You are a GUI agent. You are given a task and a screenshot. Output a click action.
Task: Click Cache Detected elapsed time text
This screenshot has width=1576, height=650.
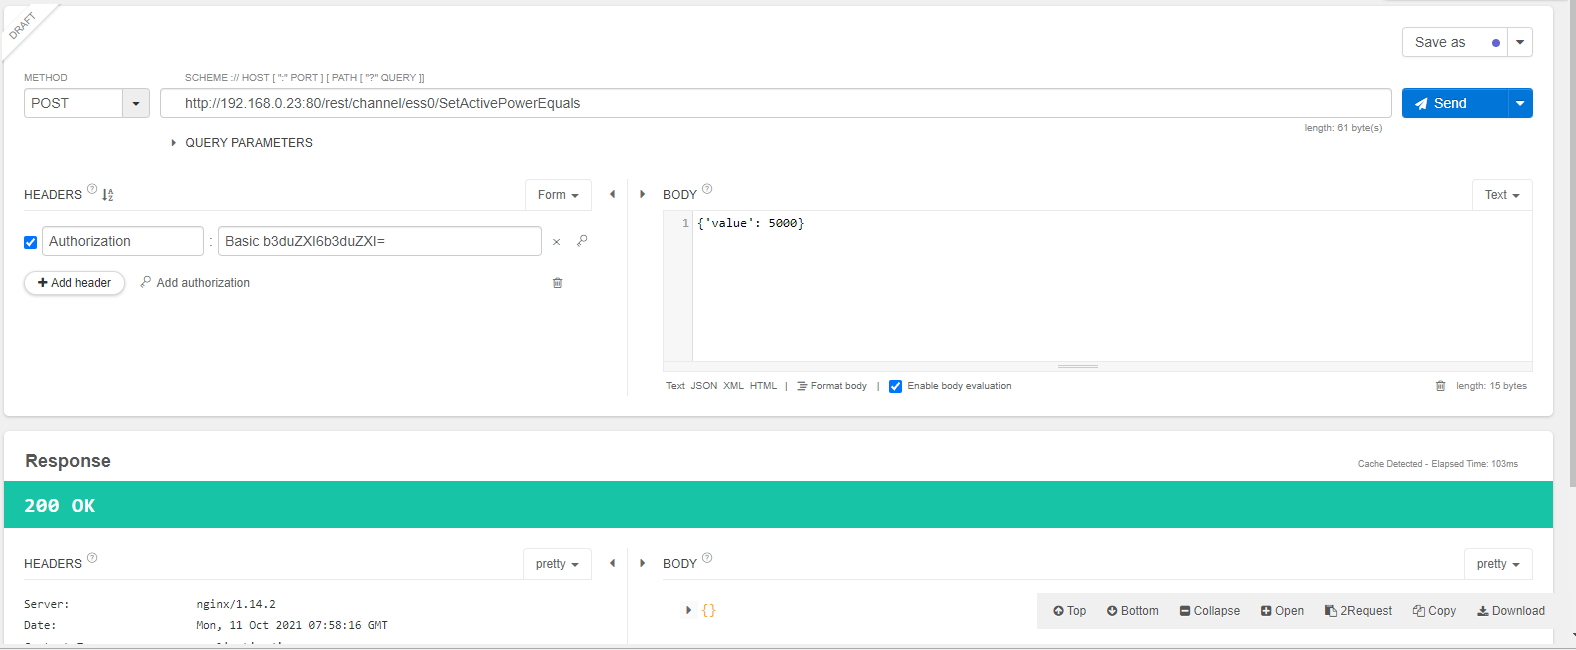pos(1438,464)
